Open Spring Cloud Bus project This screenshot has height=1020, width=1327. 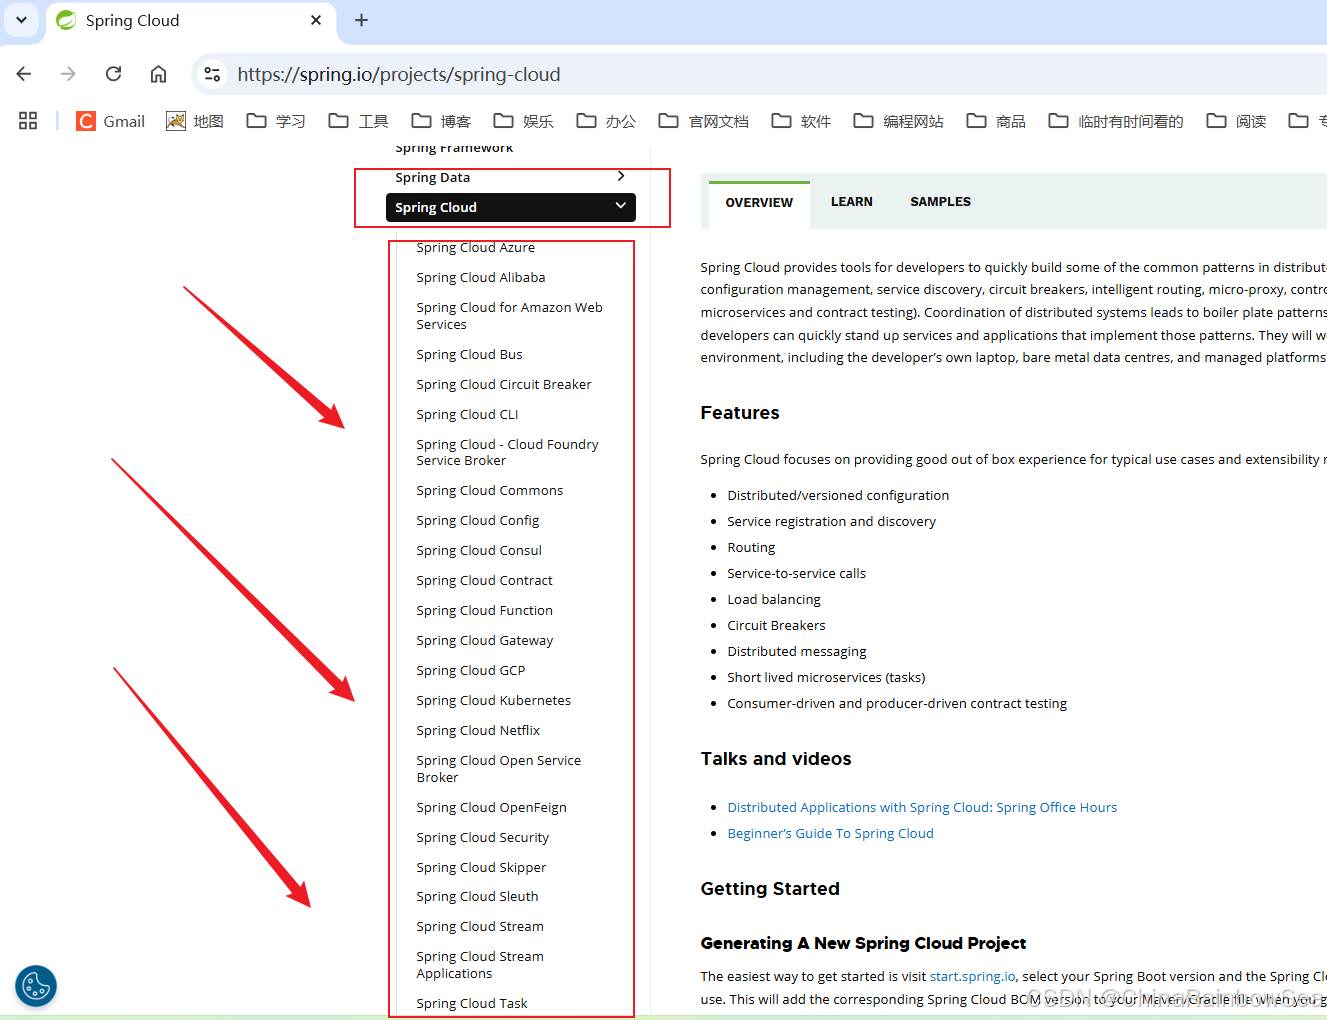pyautogui.click(x=470, y=354)
